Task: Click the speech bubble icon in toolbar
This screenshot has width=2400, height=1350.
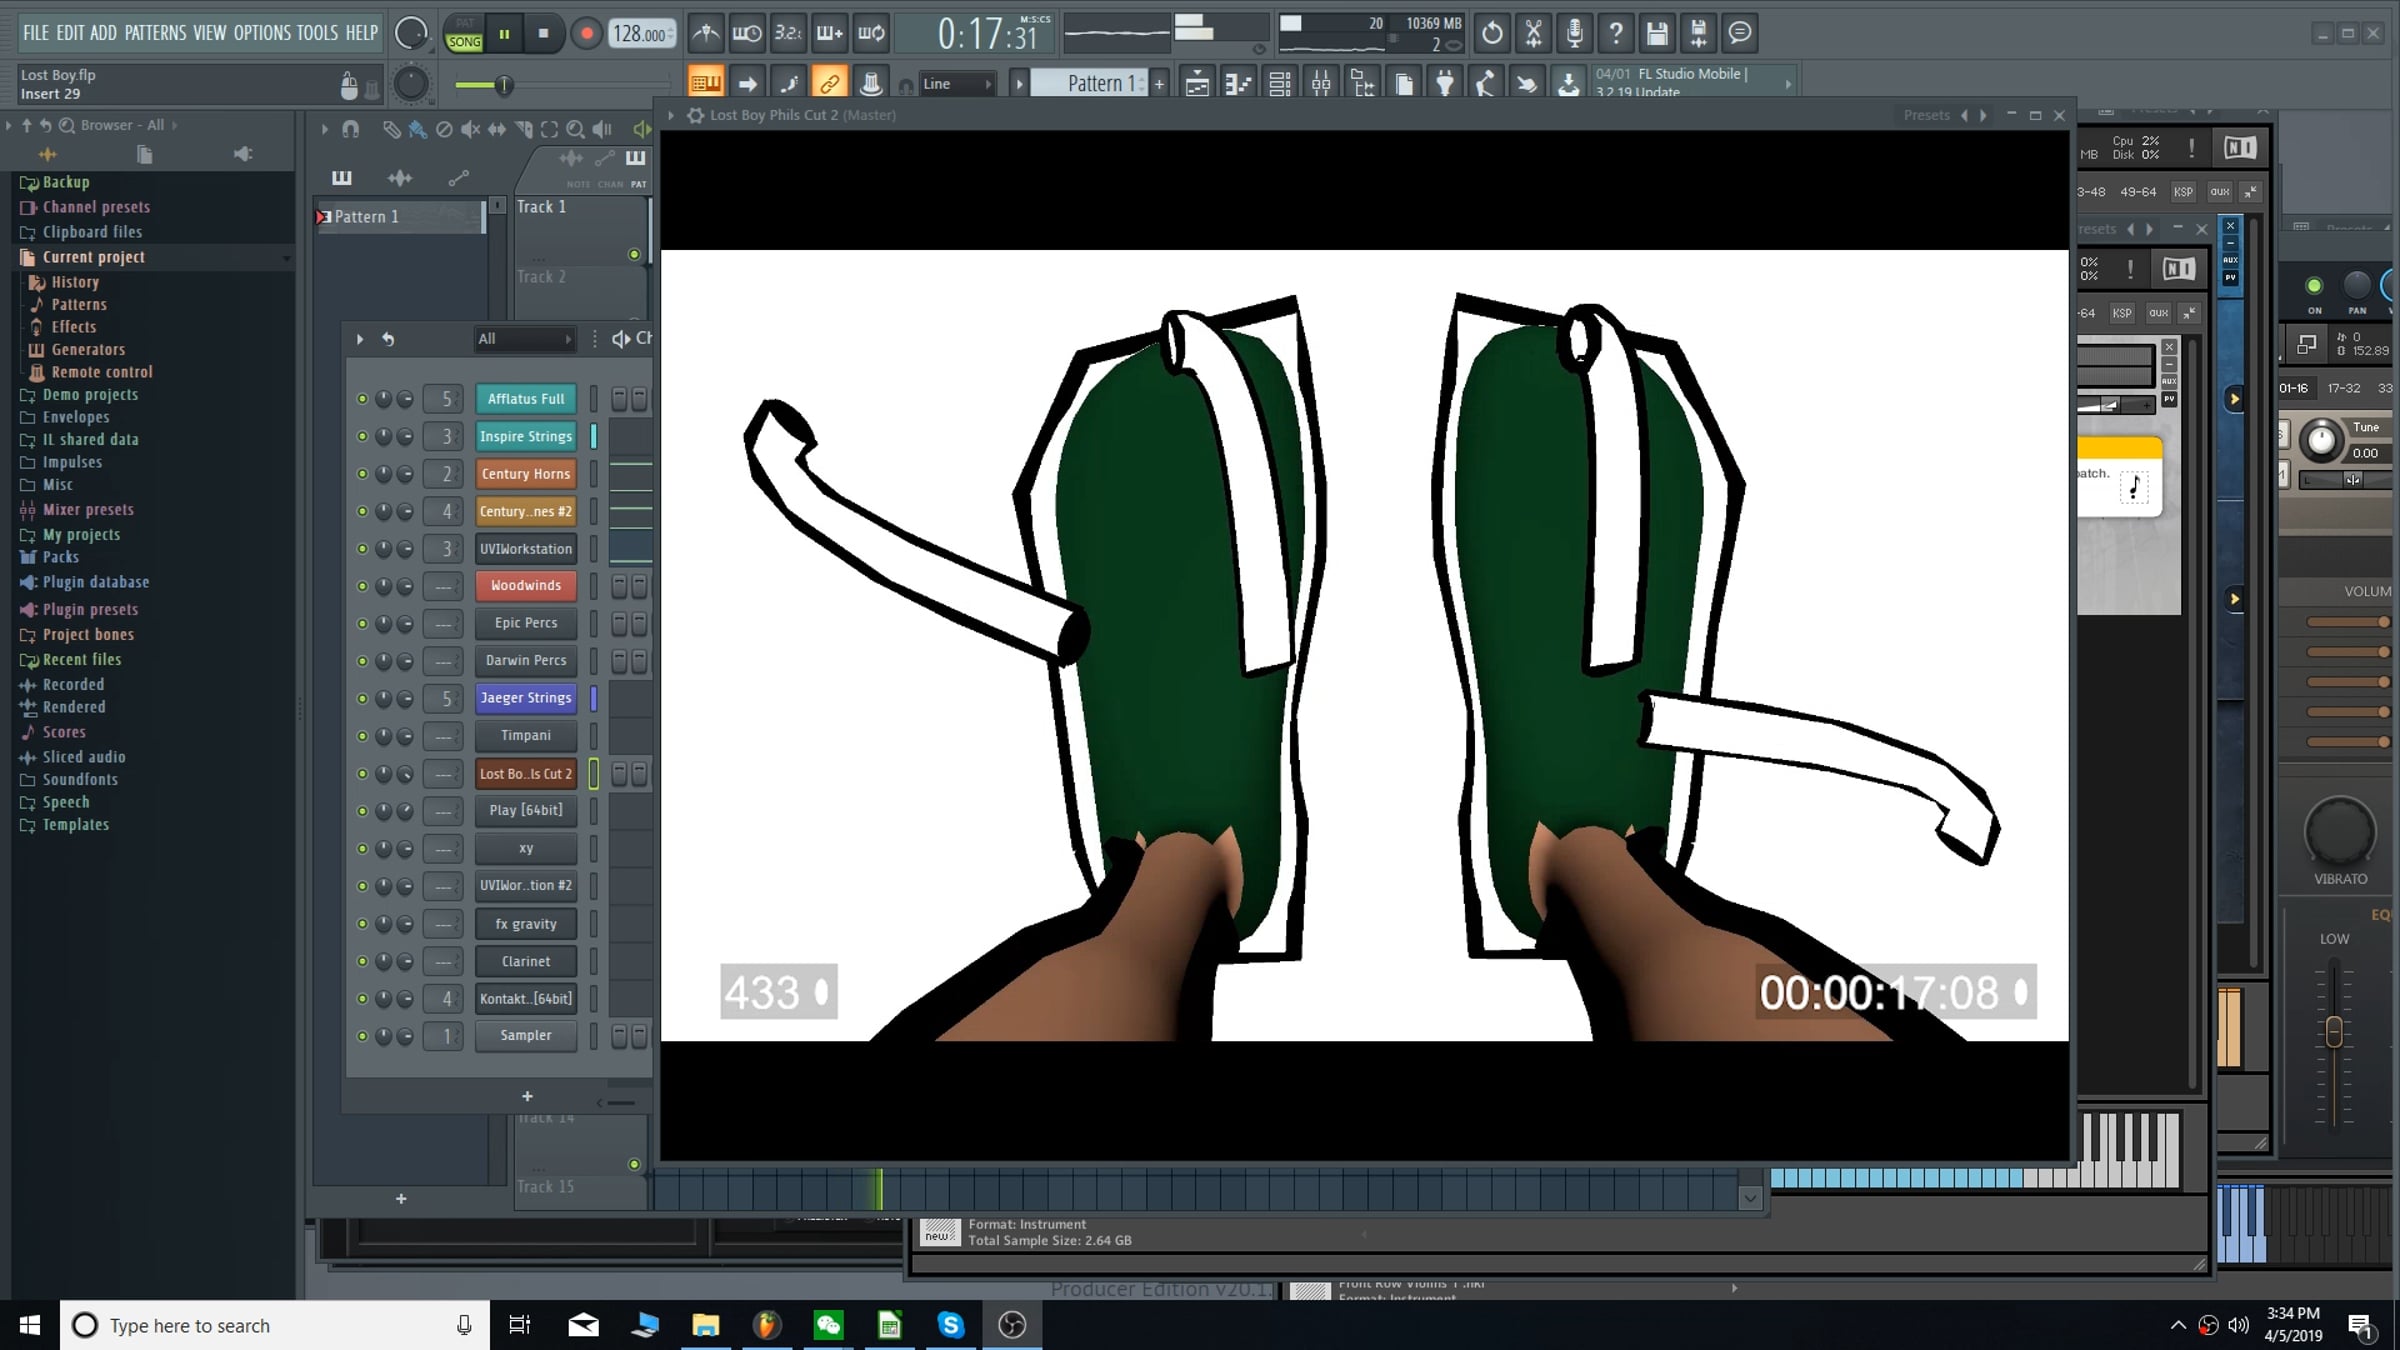Action: point(1740,33)
